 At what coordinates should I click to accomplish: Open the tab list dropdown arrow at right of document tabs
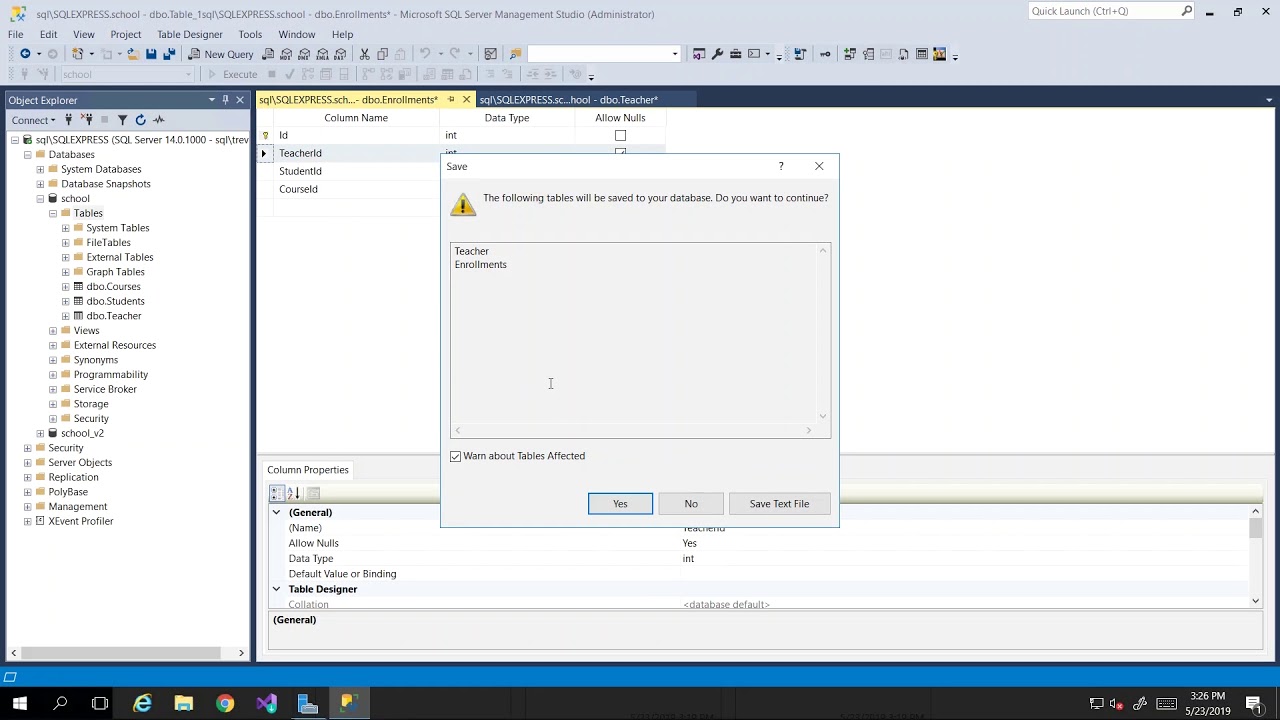pos(1269,100)
